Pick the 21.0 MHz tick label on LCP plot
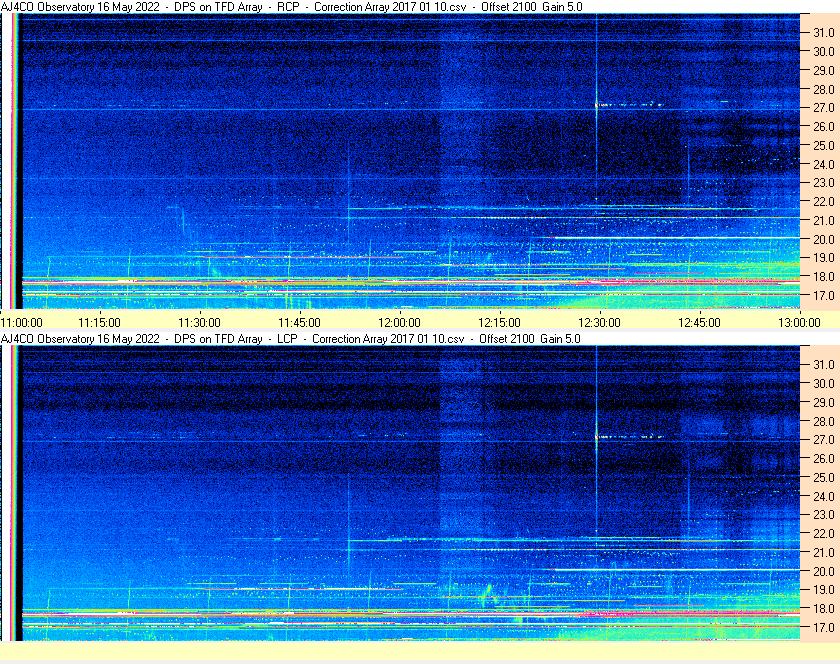Viewport: 840px width, 664px height. pos(824,553)
